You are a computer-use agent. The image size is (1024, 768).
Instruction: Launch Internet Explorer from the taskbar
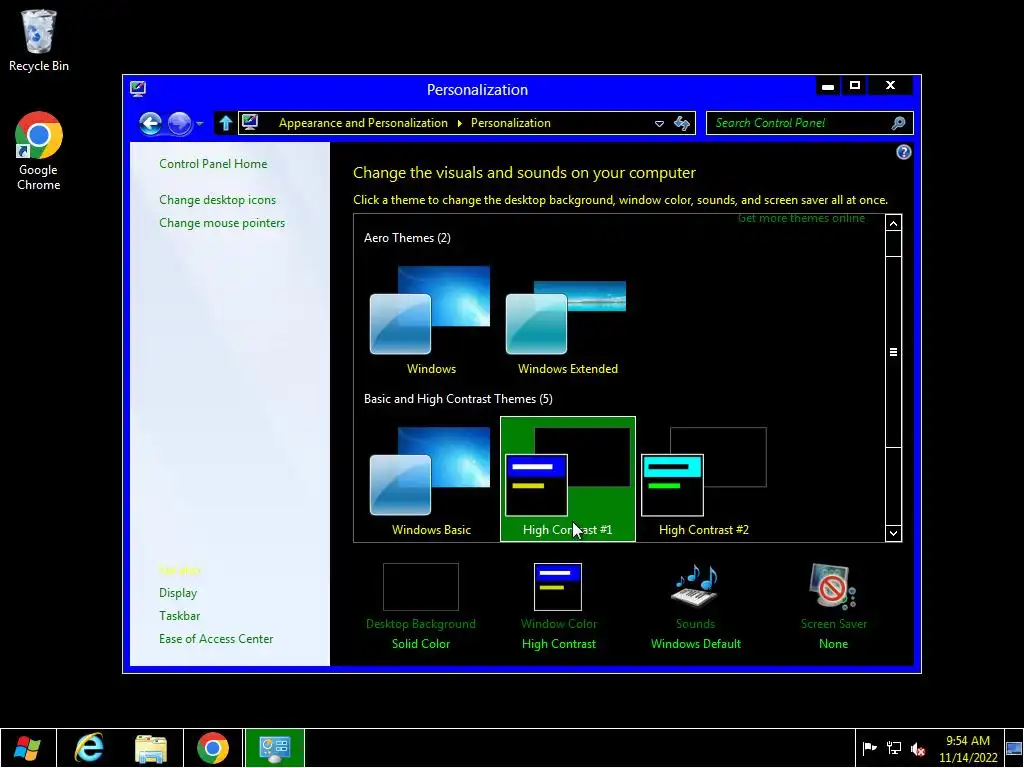click(89, 748)
